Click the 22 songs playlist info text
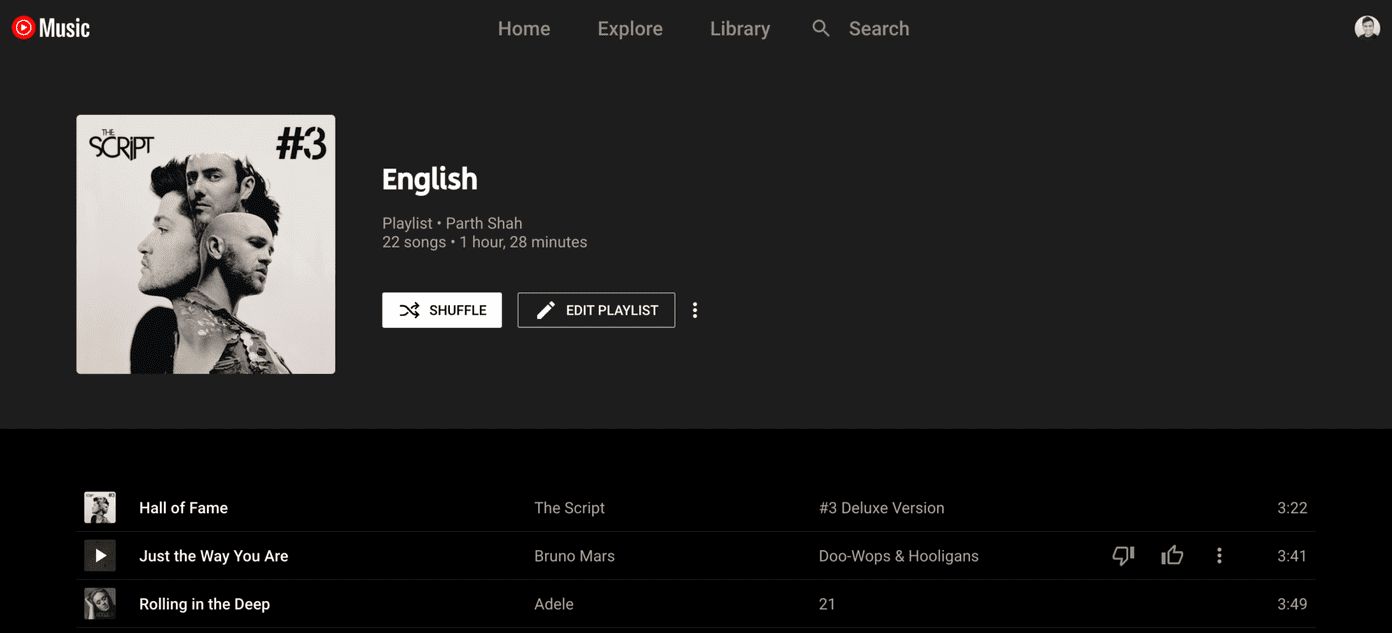Screen dimensions: 1392x633 coord(414,242)
